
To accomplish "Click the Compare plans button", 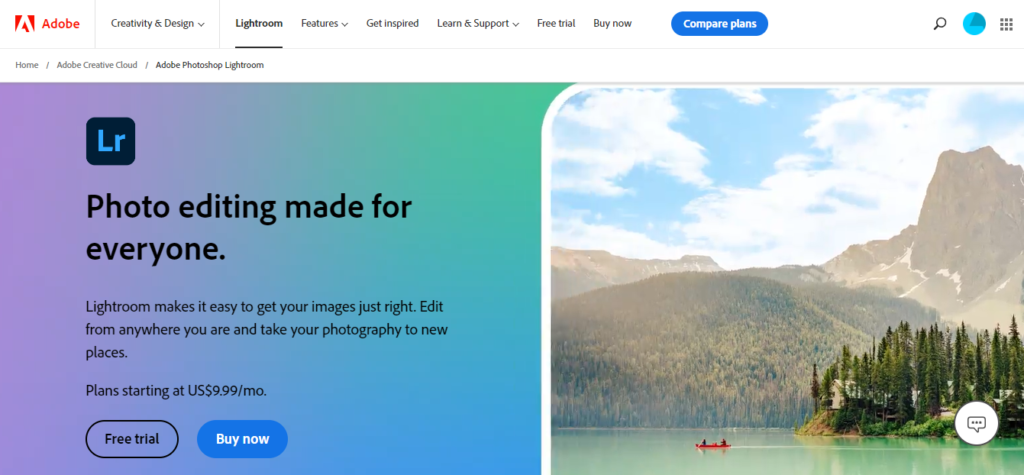I will 720,24.
